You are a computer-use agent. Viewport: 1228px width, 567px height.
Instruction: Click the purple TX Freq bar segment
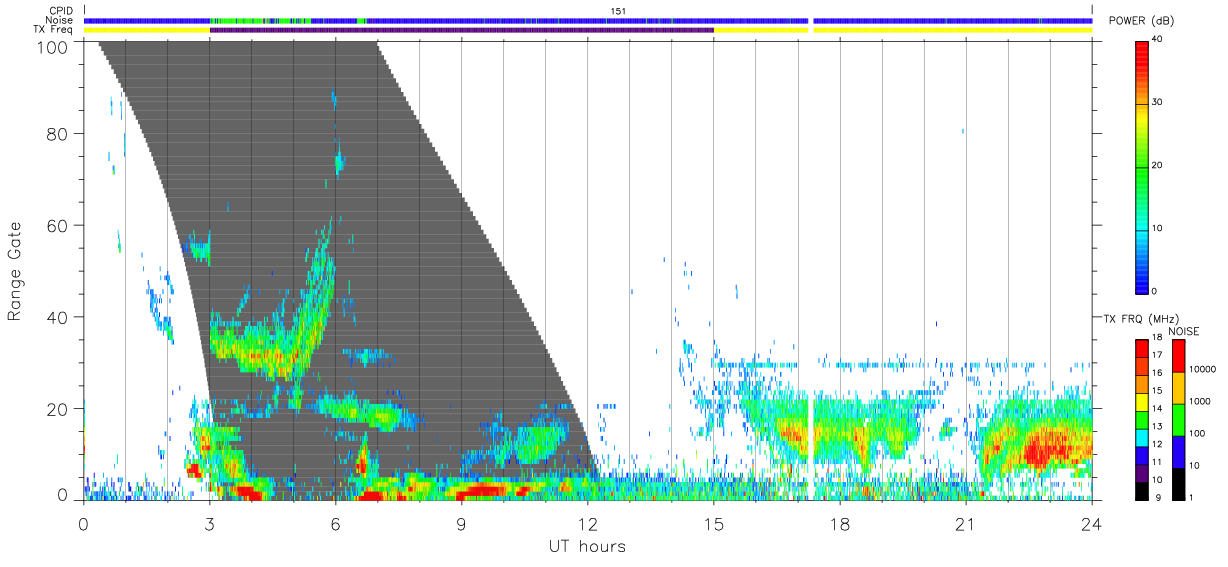point(461,30)
